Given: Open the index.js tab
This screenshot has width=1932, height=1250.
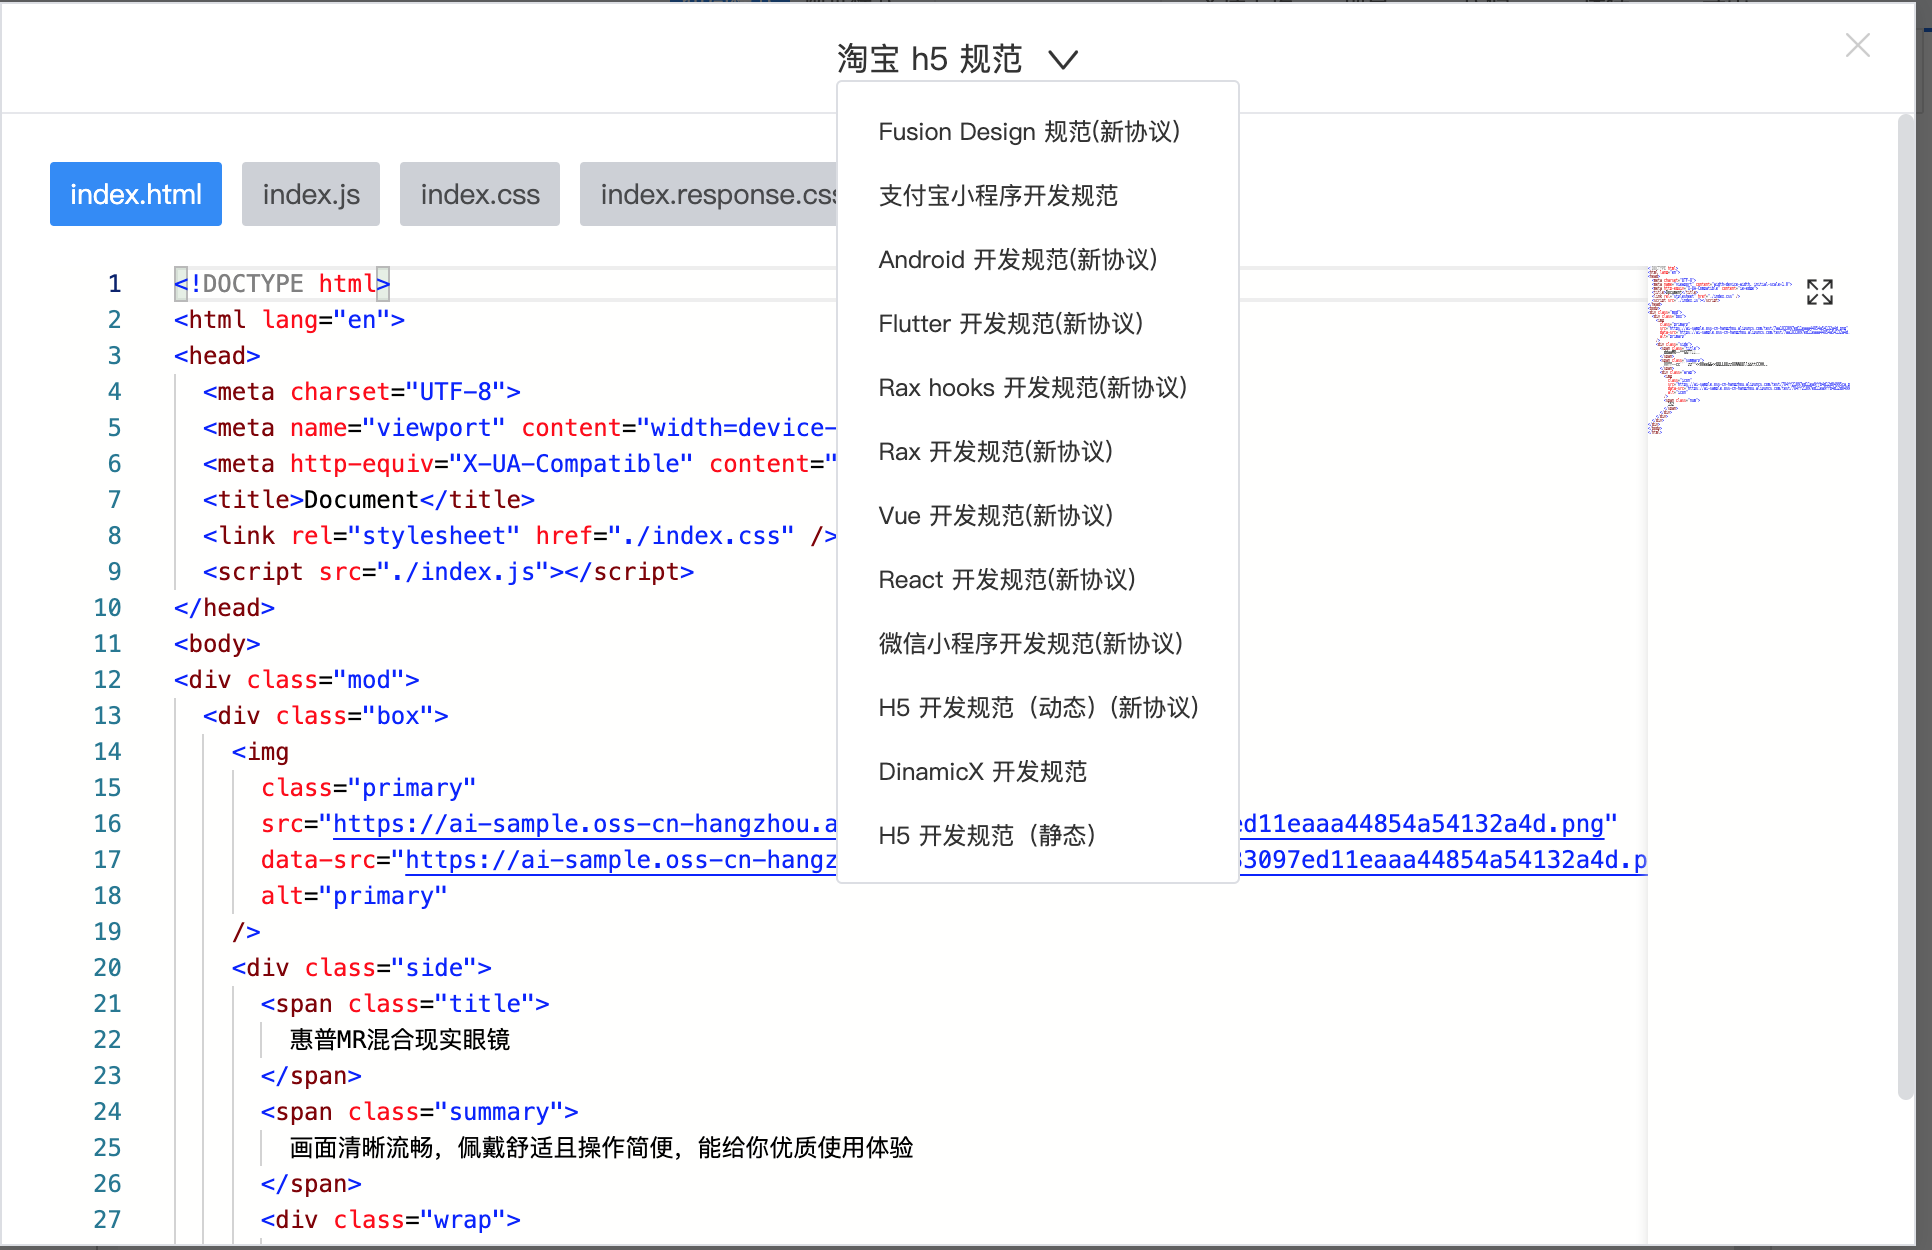Looking at the screenshot, I should point(311,194).
